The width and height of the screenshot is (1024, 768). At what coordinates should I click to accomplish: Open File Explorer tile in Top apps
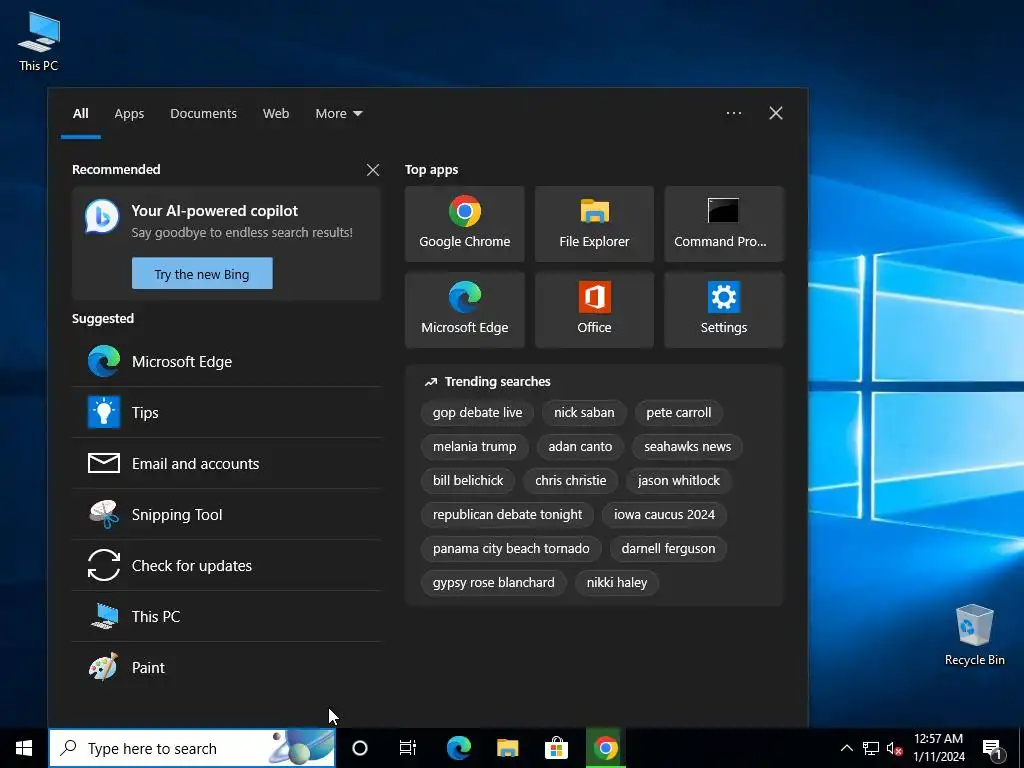tap(594, 224)
